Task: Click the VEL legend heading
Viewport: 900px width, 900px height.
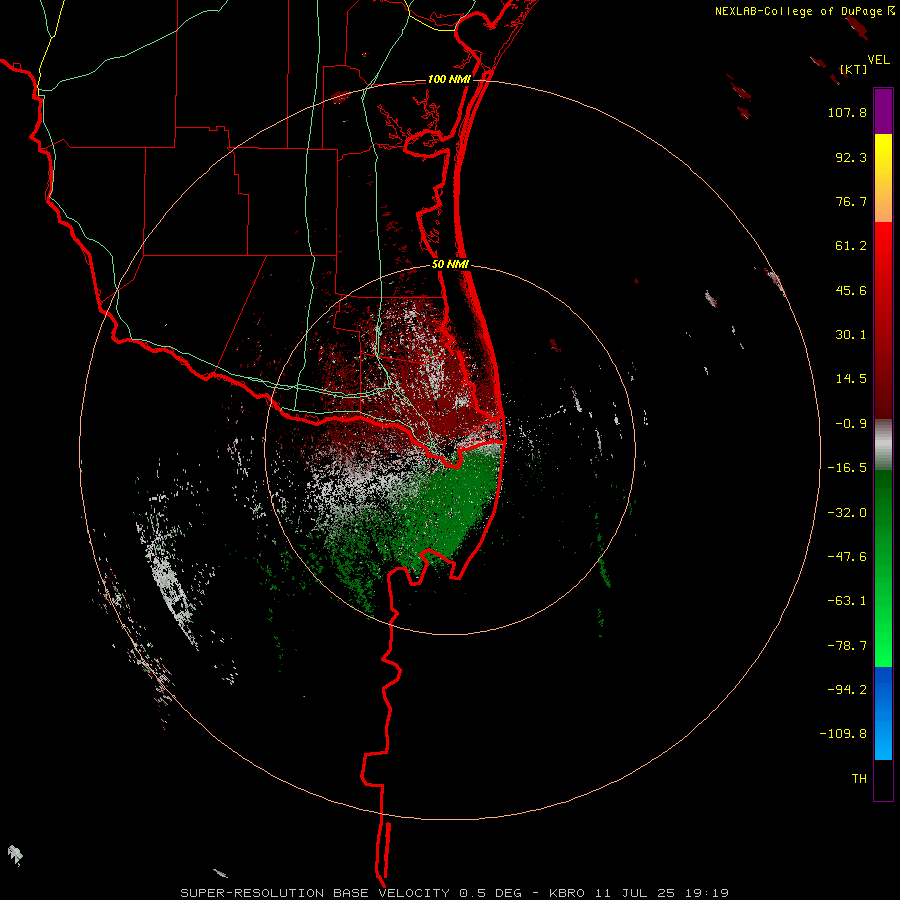Action: pyautogui.click(x=878, y=60)
